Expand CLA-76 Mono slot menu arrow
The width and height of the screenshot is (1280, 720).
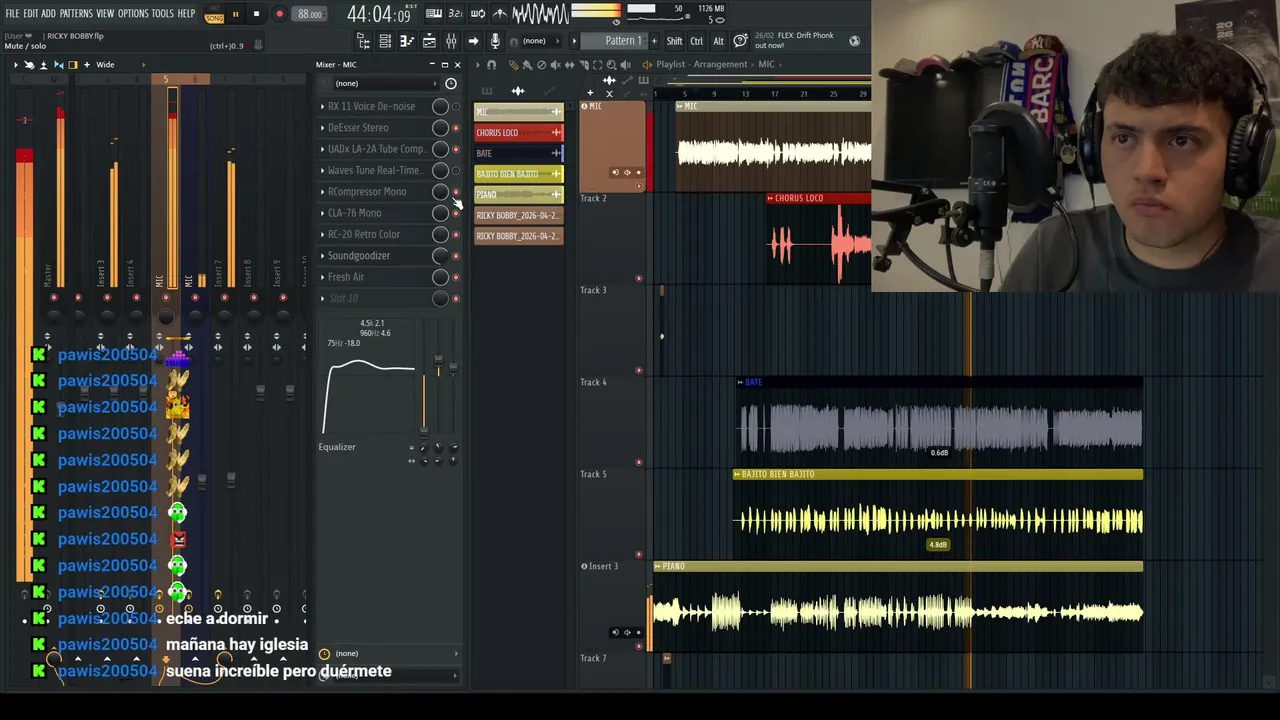(x=322, y=213)
